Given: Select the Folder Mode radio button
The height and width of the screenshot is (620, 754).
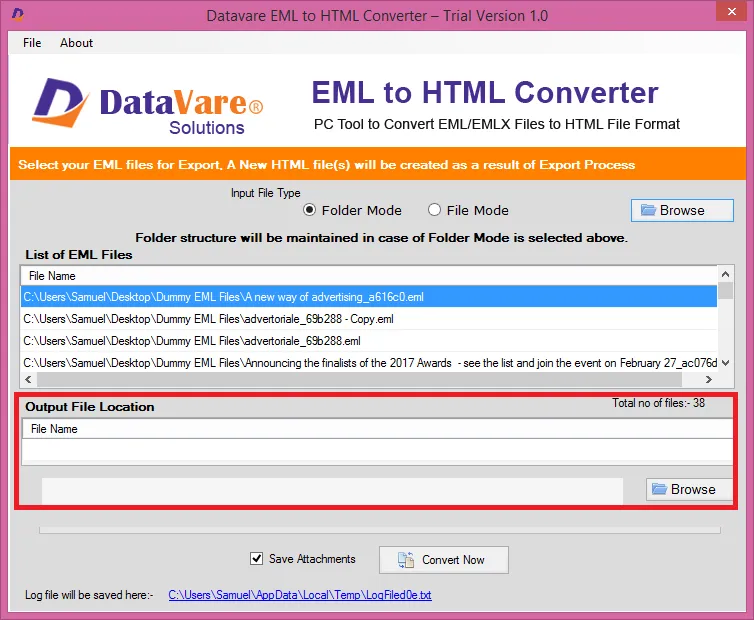Looking at the screenshot, I should [x=309, y=210].
